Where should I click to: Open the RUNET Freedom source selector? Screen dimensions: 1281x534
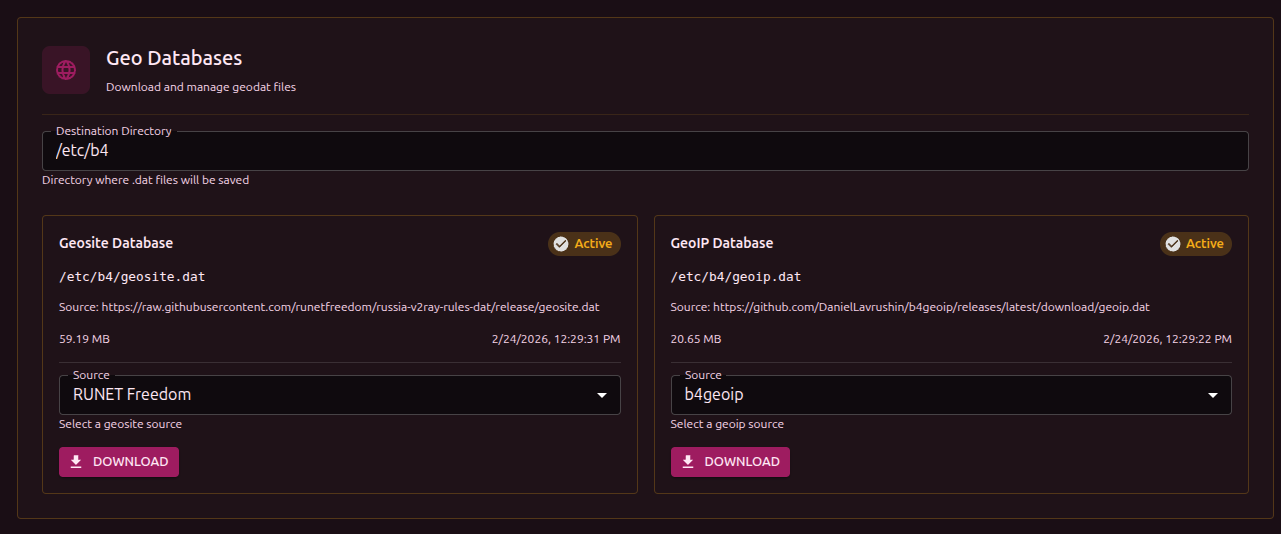tap(330, 395)
